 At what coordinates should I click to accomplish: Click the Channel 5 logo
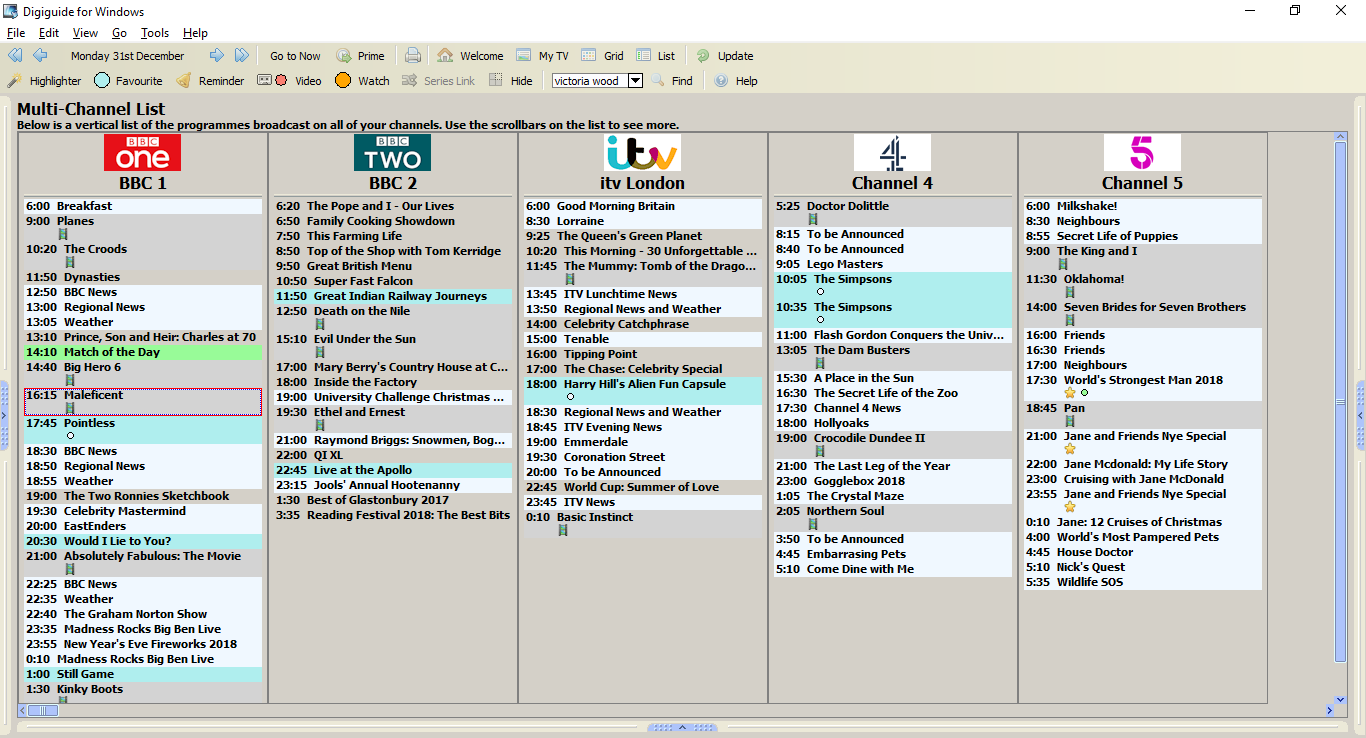click(x=1142, y=153)
